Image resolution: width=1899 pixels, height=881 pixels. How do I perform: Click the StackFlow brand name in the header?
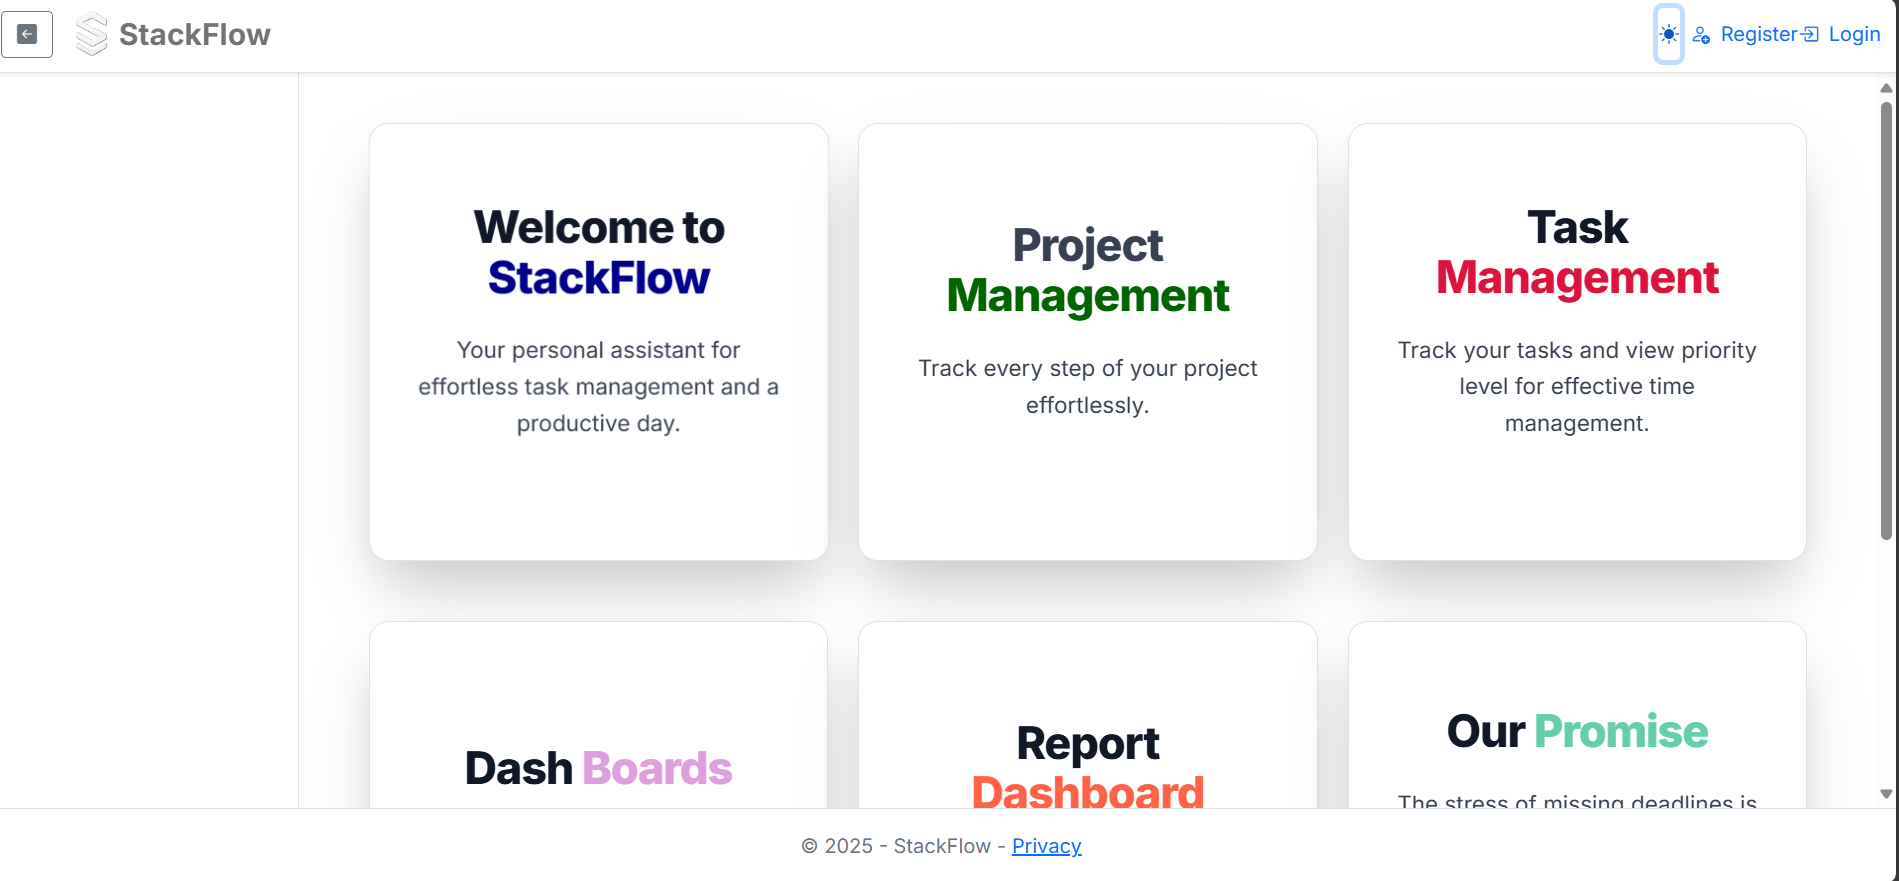pyautogui.click(x=195, y=35)
